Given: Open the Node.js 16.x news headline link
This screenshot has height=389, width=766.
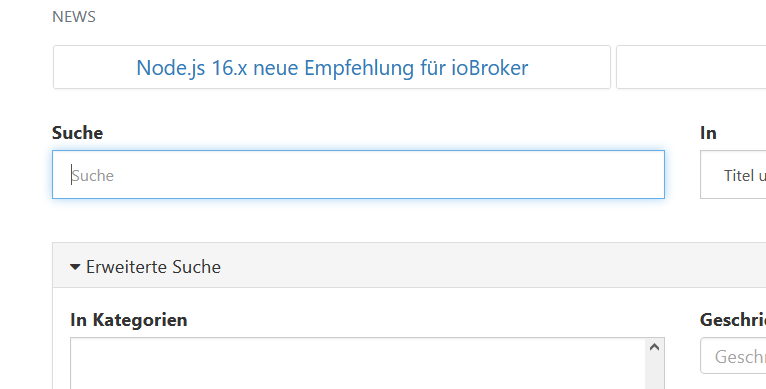Looking at the screenshot, I should click(x=332, y=67).
